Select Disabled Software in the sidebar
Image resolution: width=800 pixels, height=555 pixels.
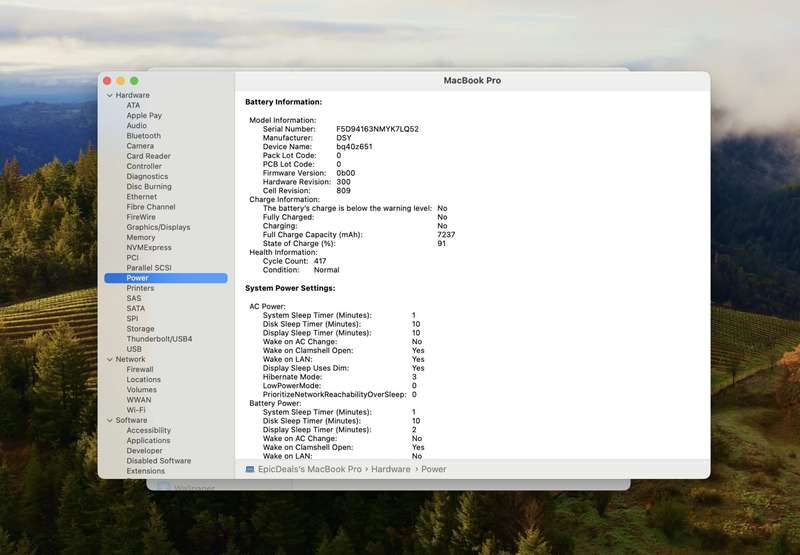(159, 461)
